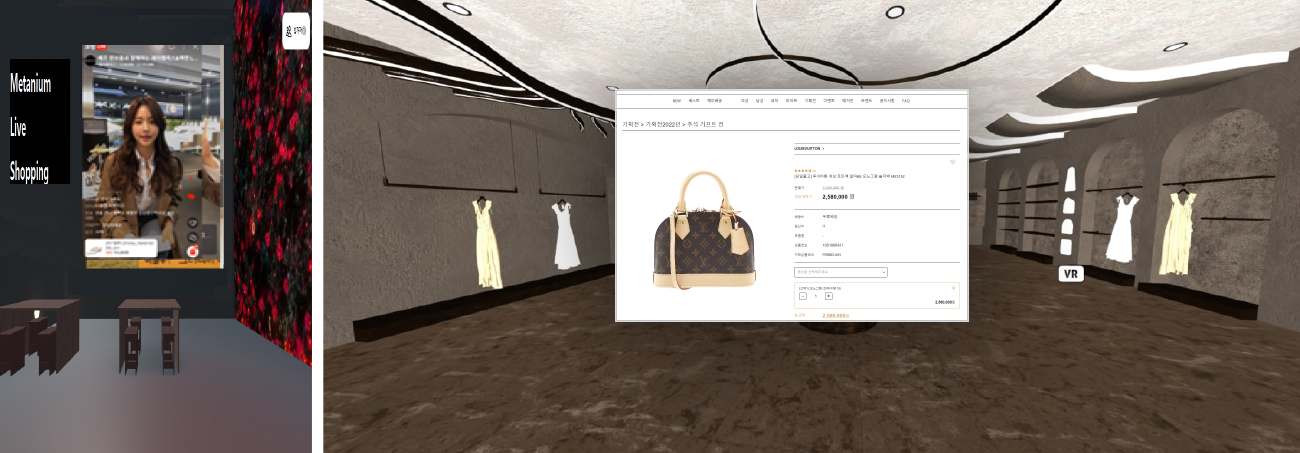The width and height of the screenshot is (1300, 453).
Task: Click the live shopping video screen
Action: [153, 155]
